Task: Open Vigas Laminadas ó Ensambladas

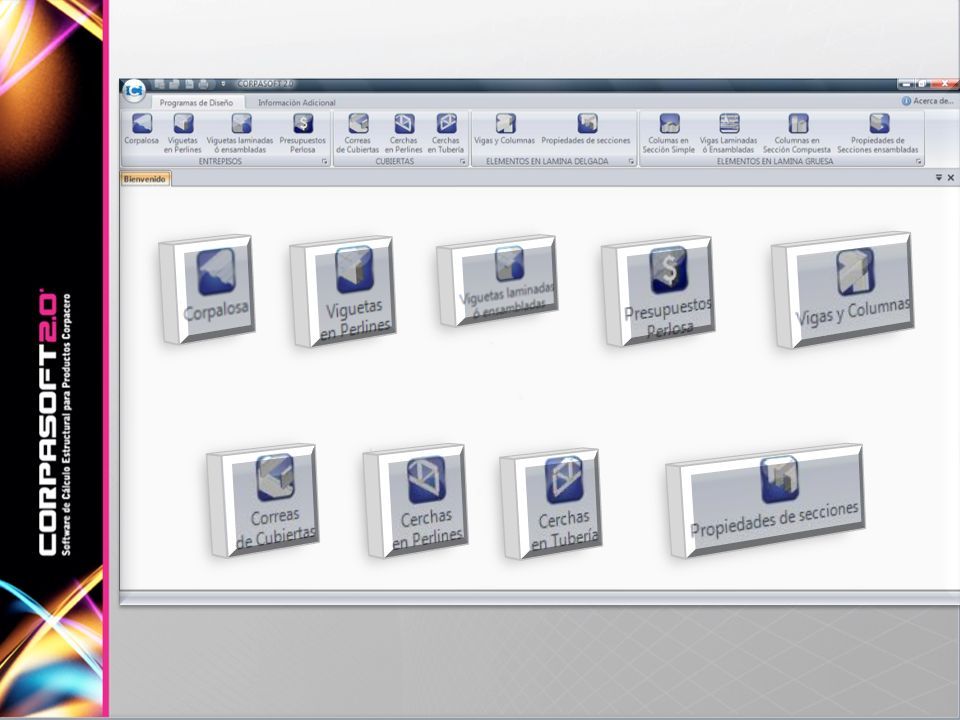Action: (729, 133)
